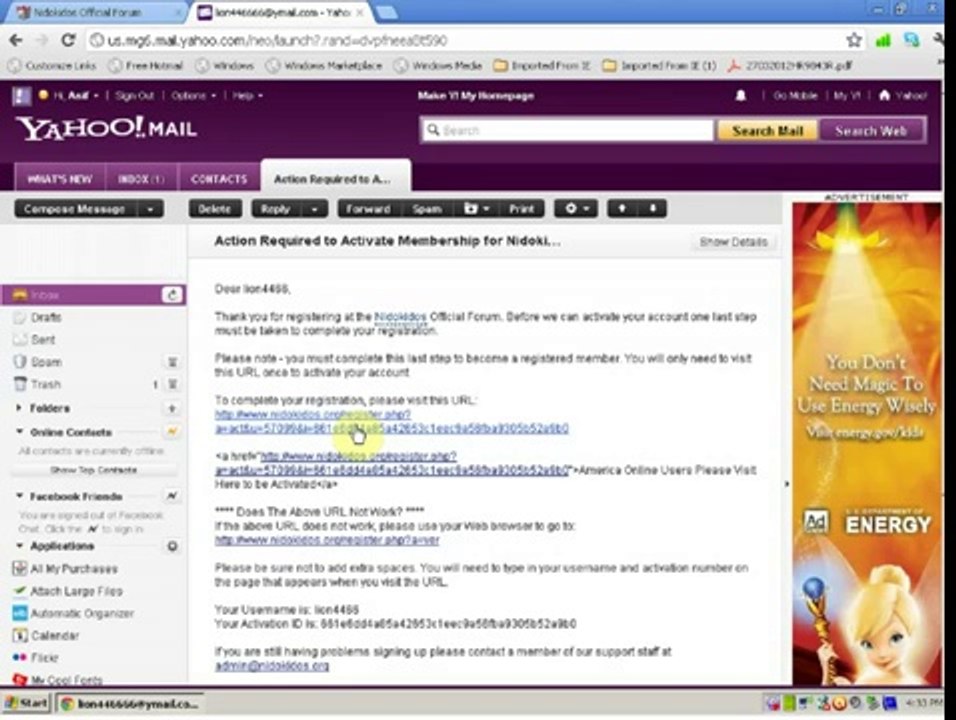Bookmark this page with the star icon
The height and width of the screenshot is (720, 956).
854,41
